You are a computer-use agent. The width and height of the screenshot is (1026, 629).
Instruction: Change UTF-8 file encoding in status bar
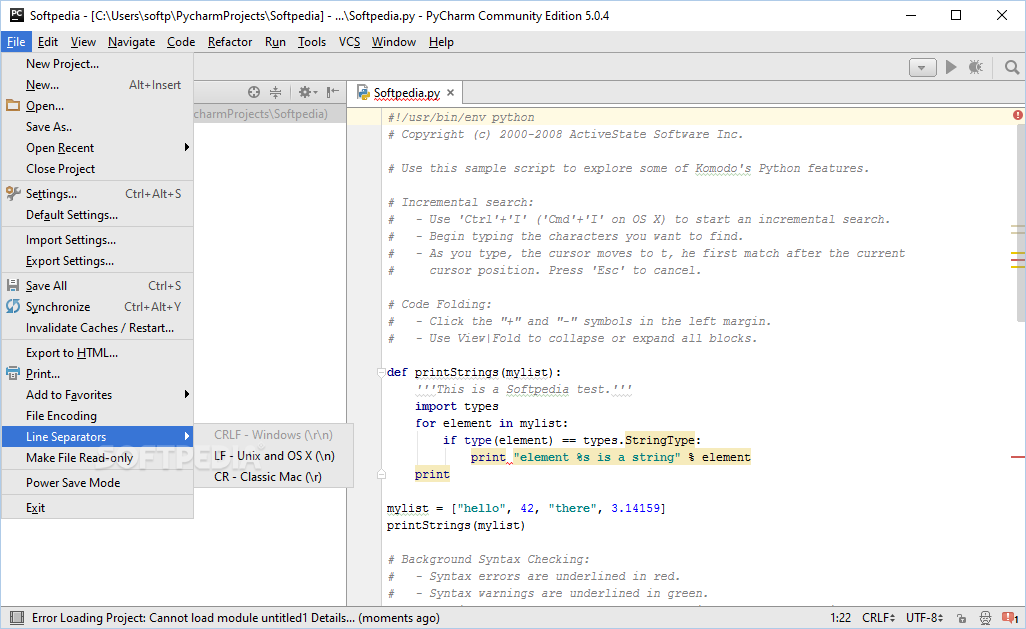pos(924,618)
